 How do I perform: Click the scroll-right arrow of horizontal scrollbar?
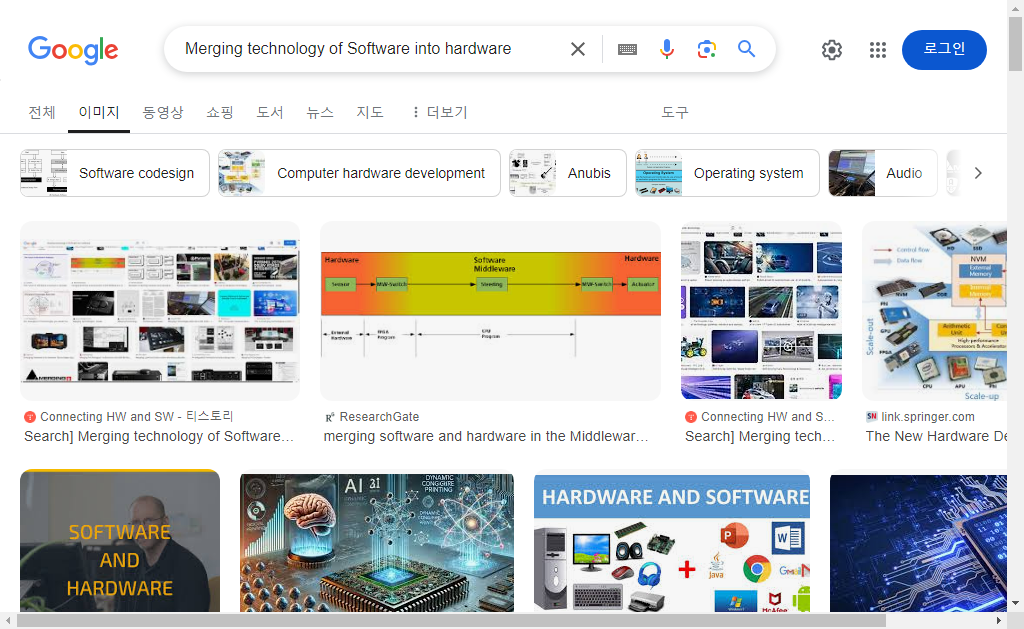(x=999, y=620)
